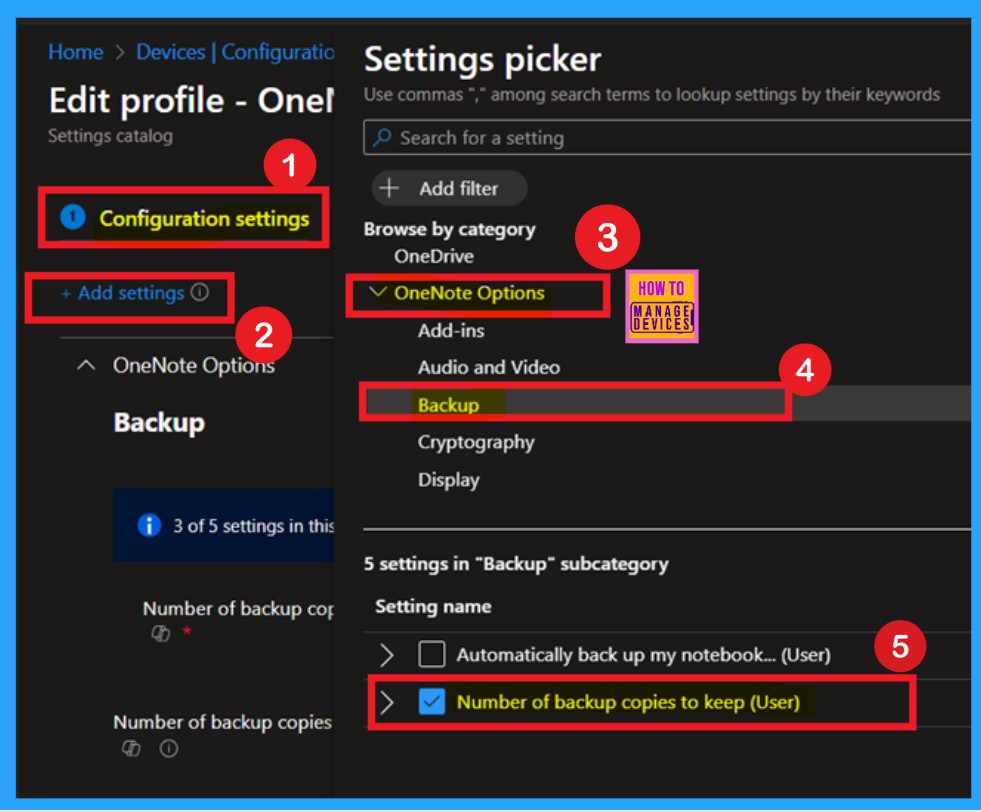Select the Backup subcategory
This screenshot has width=981, height=812.
(448, 405)
